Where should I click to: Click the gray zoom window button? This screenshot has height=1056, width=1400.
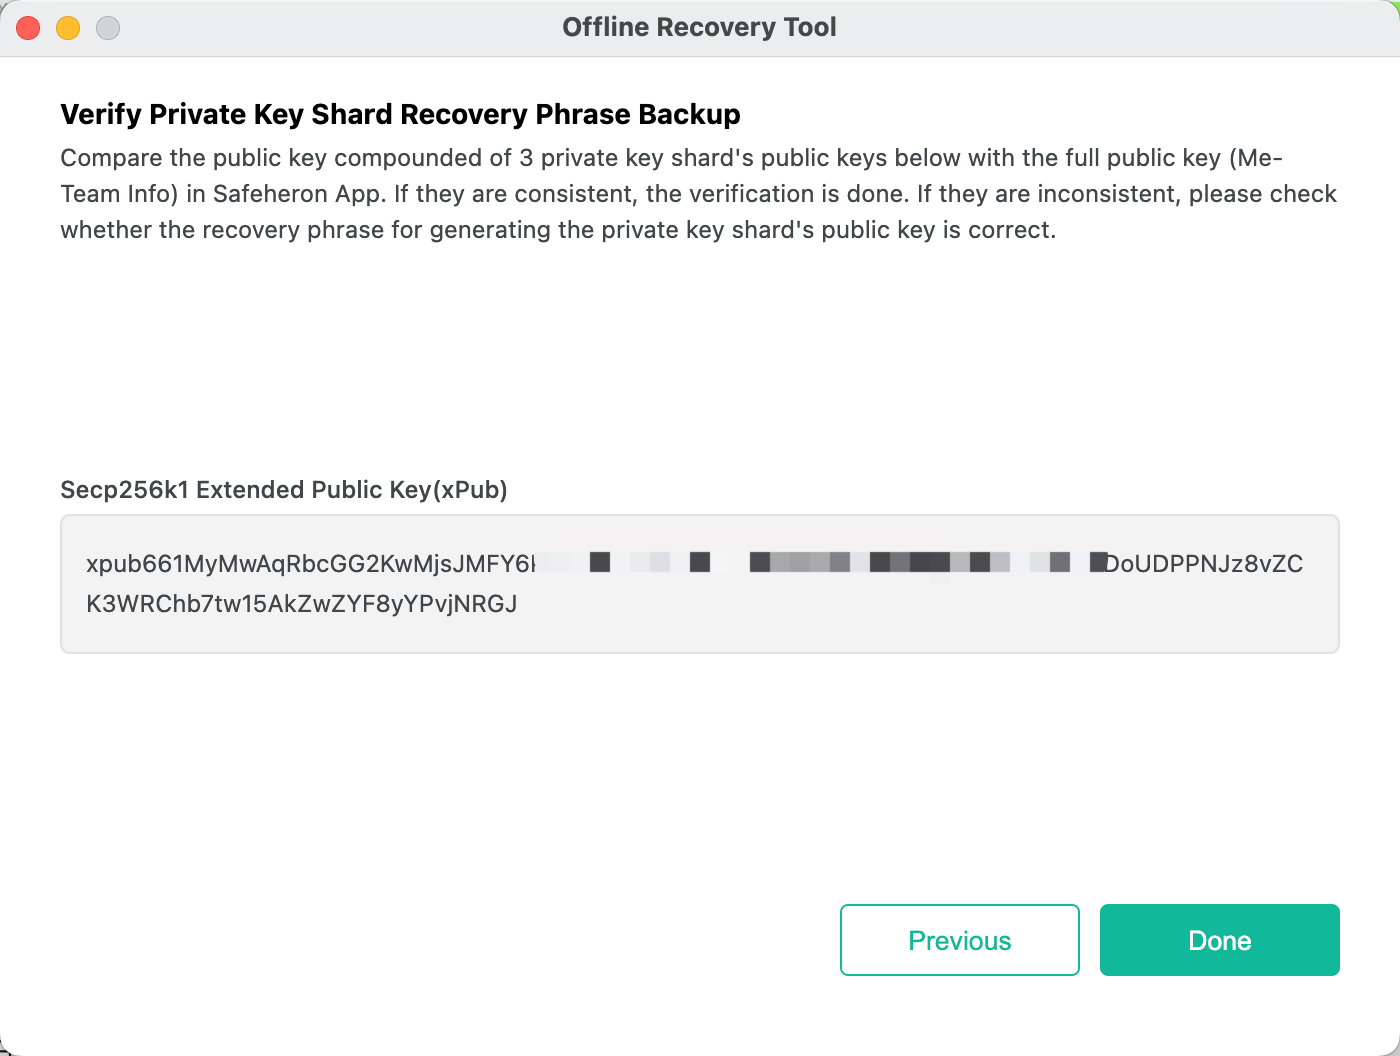(x=108, y=28)
